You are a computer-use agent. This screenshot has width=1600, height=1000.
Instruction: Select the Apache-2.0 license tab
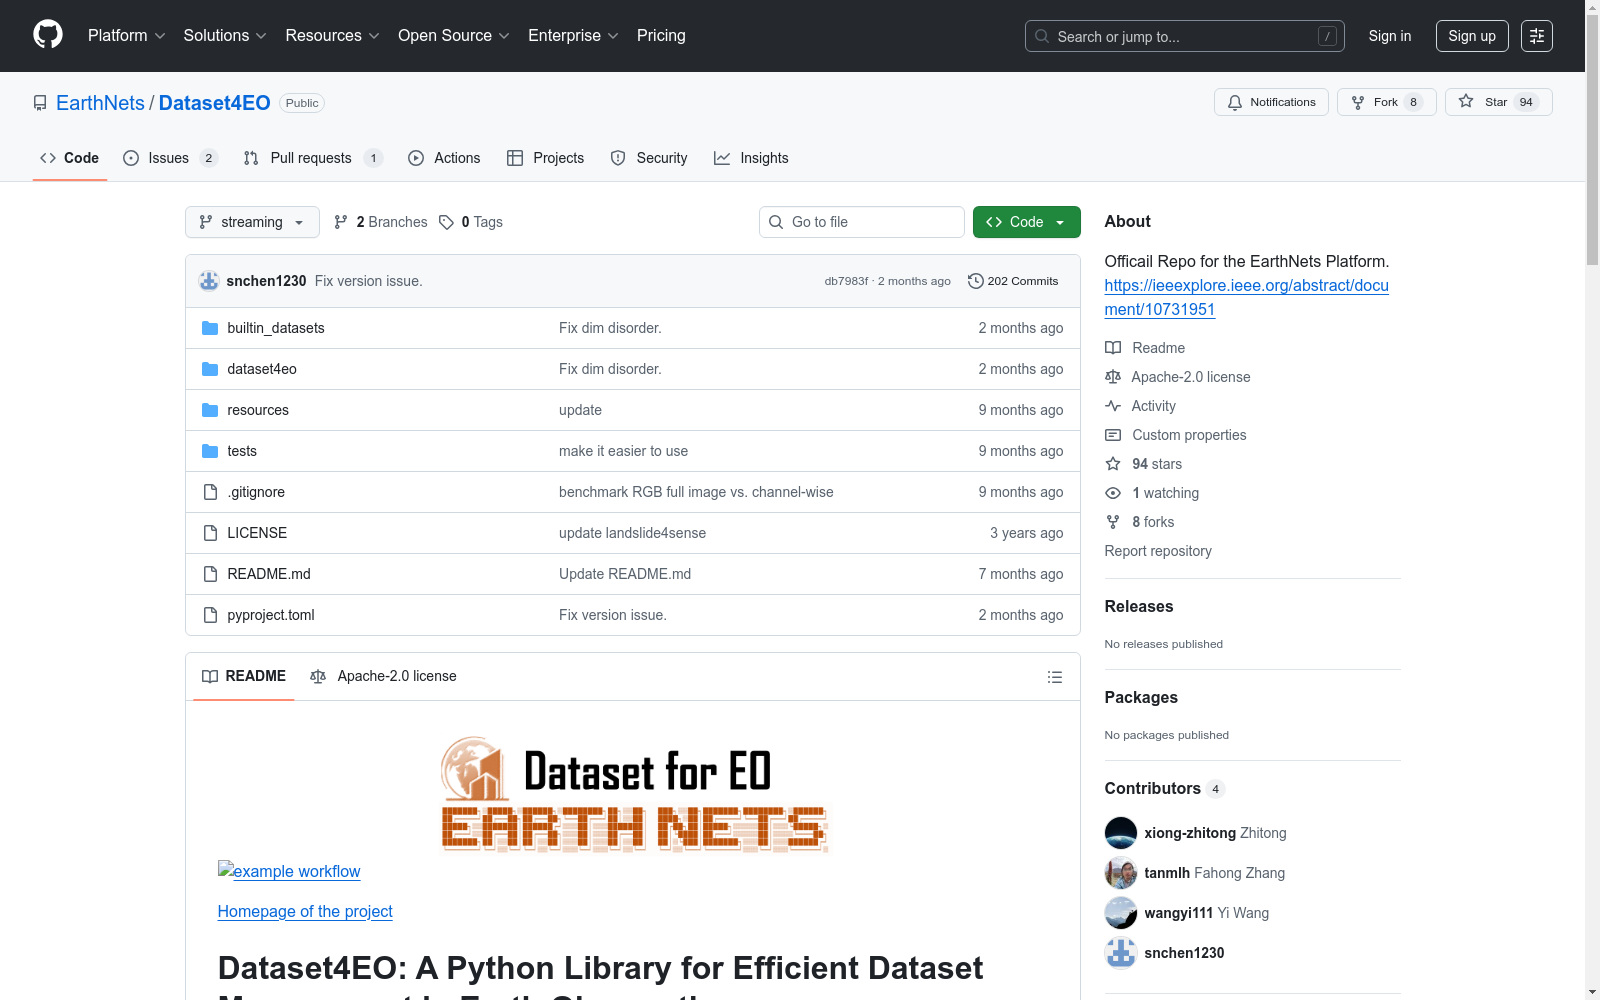click(x=384, y=676)
